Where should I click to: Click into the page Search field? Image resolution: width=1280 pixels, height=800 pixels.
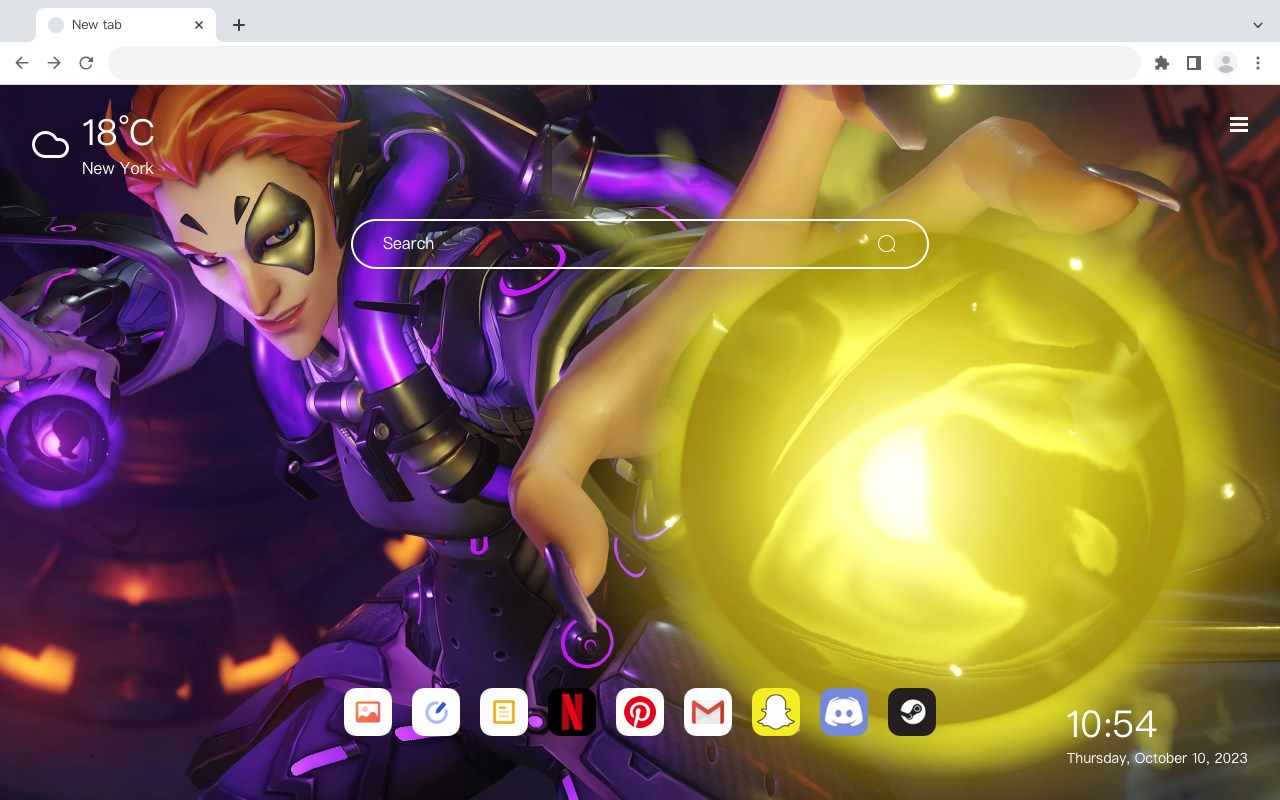[x=640, y=244]
